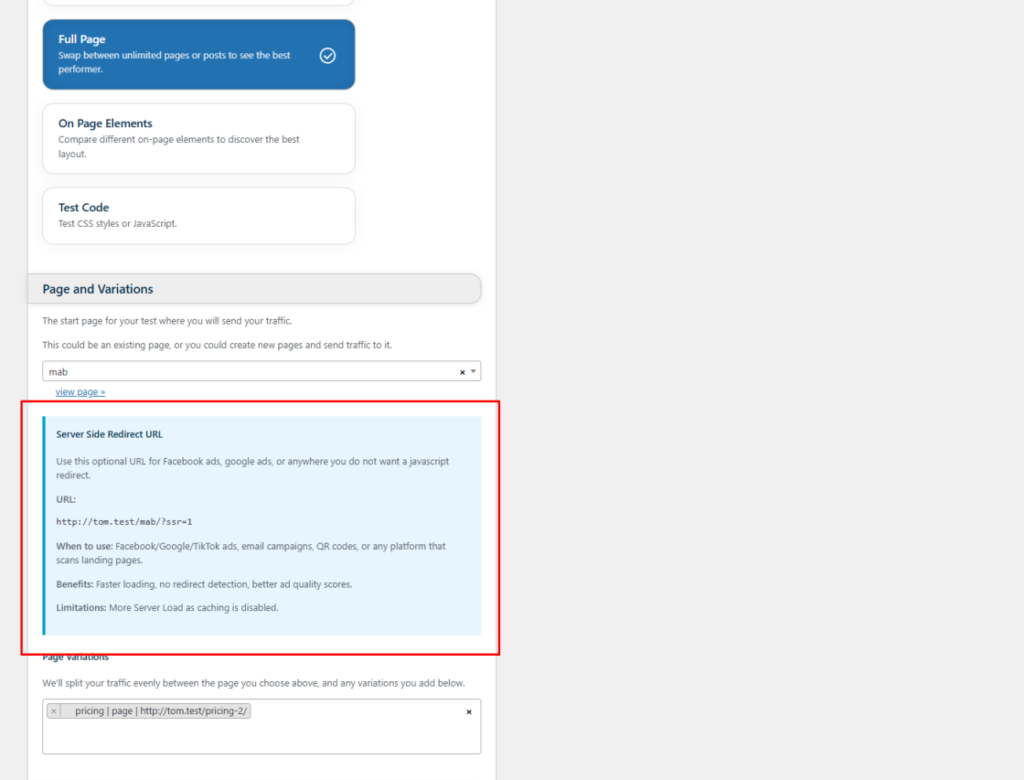Choose the On Page Elements test type
The height and width of the screenshot is (780, 1024).
[199, 138]
